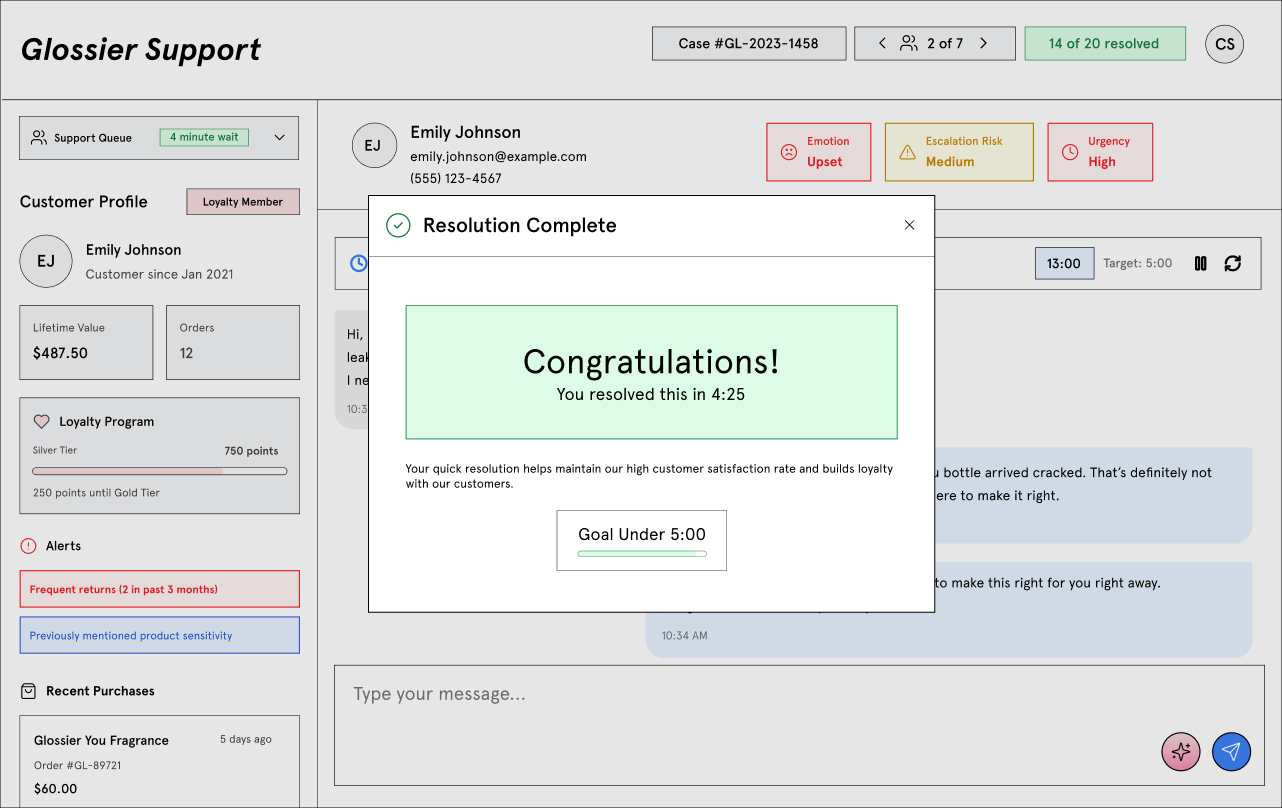Send message with blue paper plane button
The width and height of the screenshot is (1282, 808).
(x=1232, y=751)
